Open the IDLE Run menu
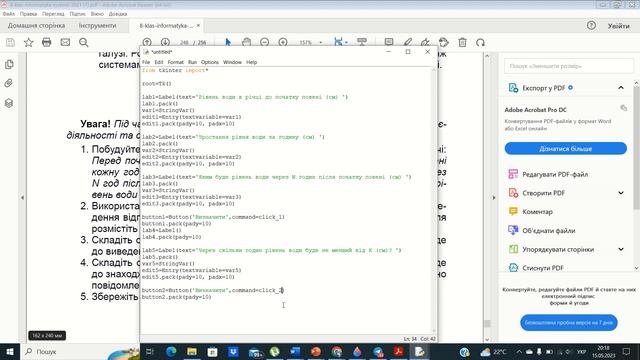640x360 pixels. pyautogui.click(x=192, y=62)
